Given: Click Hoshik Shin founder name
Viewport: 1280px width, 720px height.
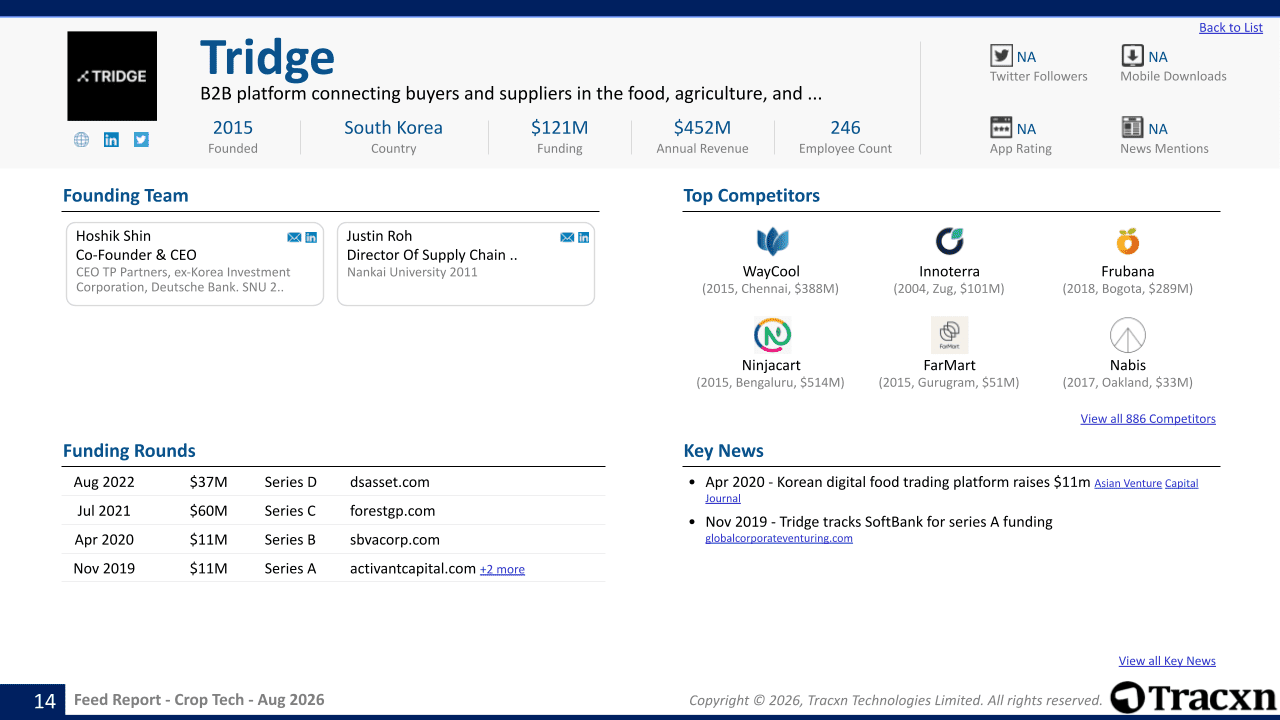Looking at the screenshot, I should pos(113,236).
